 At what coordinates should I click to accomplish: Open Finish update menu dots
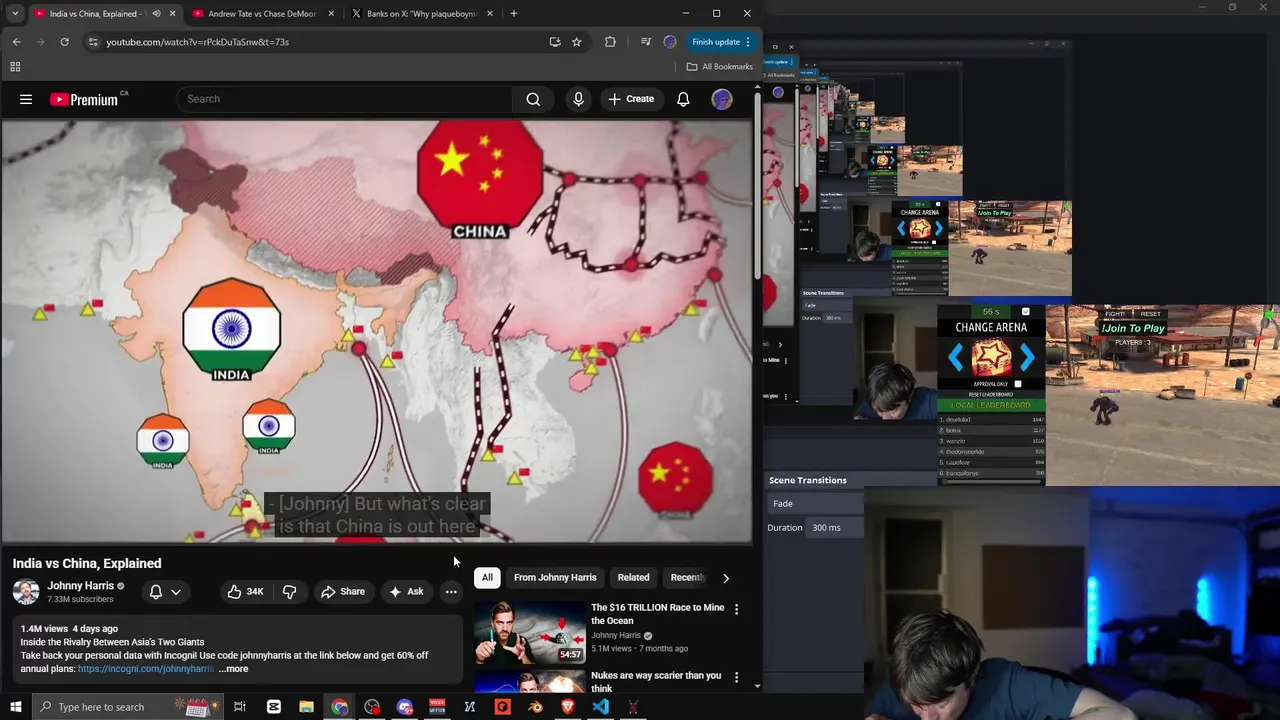748,42
